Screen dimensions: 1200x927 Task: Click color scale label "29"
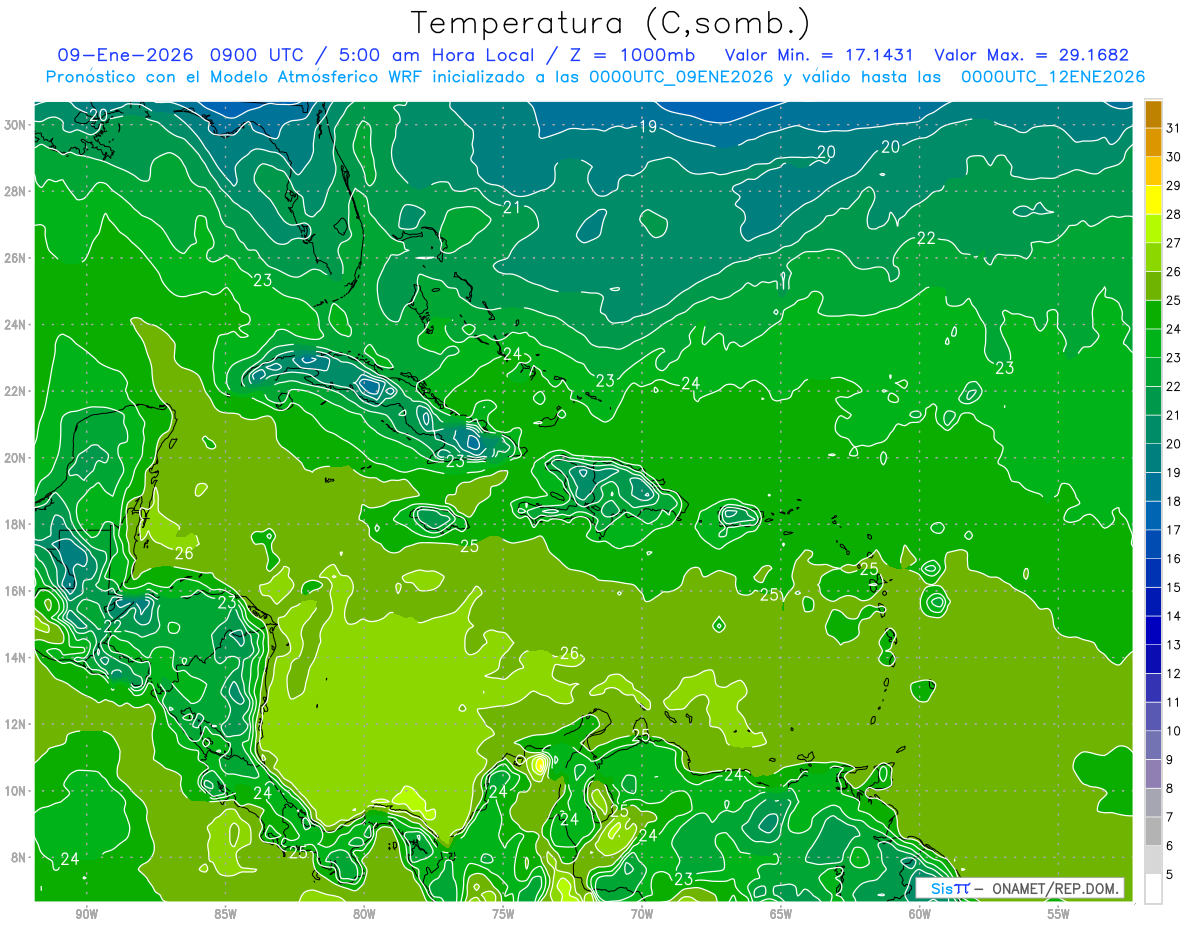1174,185
